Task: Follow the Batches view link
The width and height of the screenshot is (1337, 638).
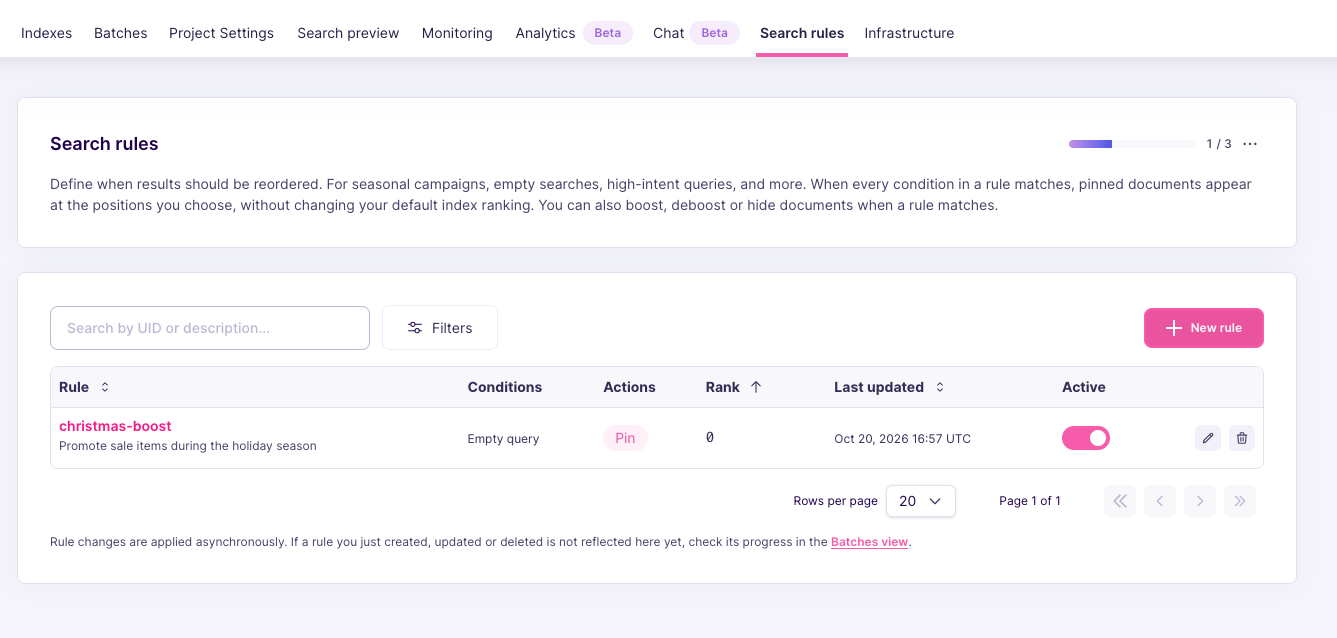Action: tap(869, 542)
